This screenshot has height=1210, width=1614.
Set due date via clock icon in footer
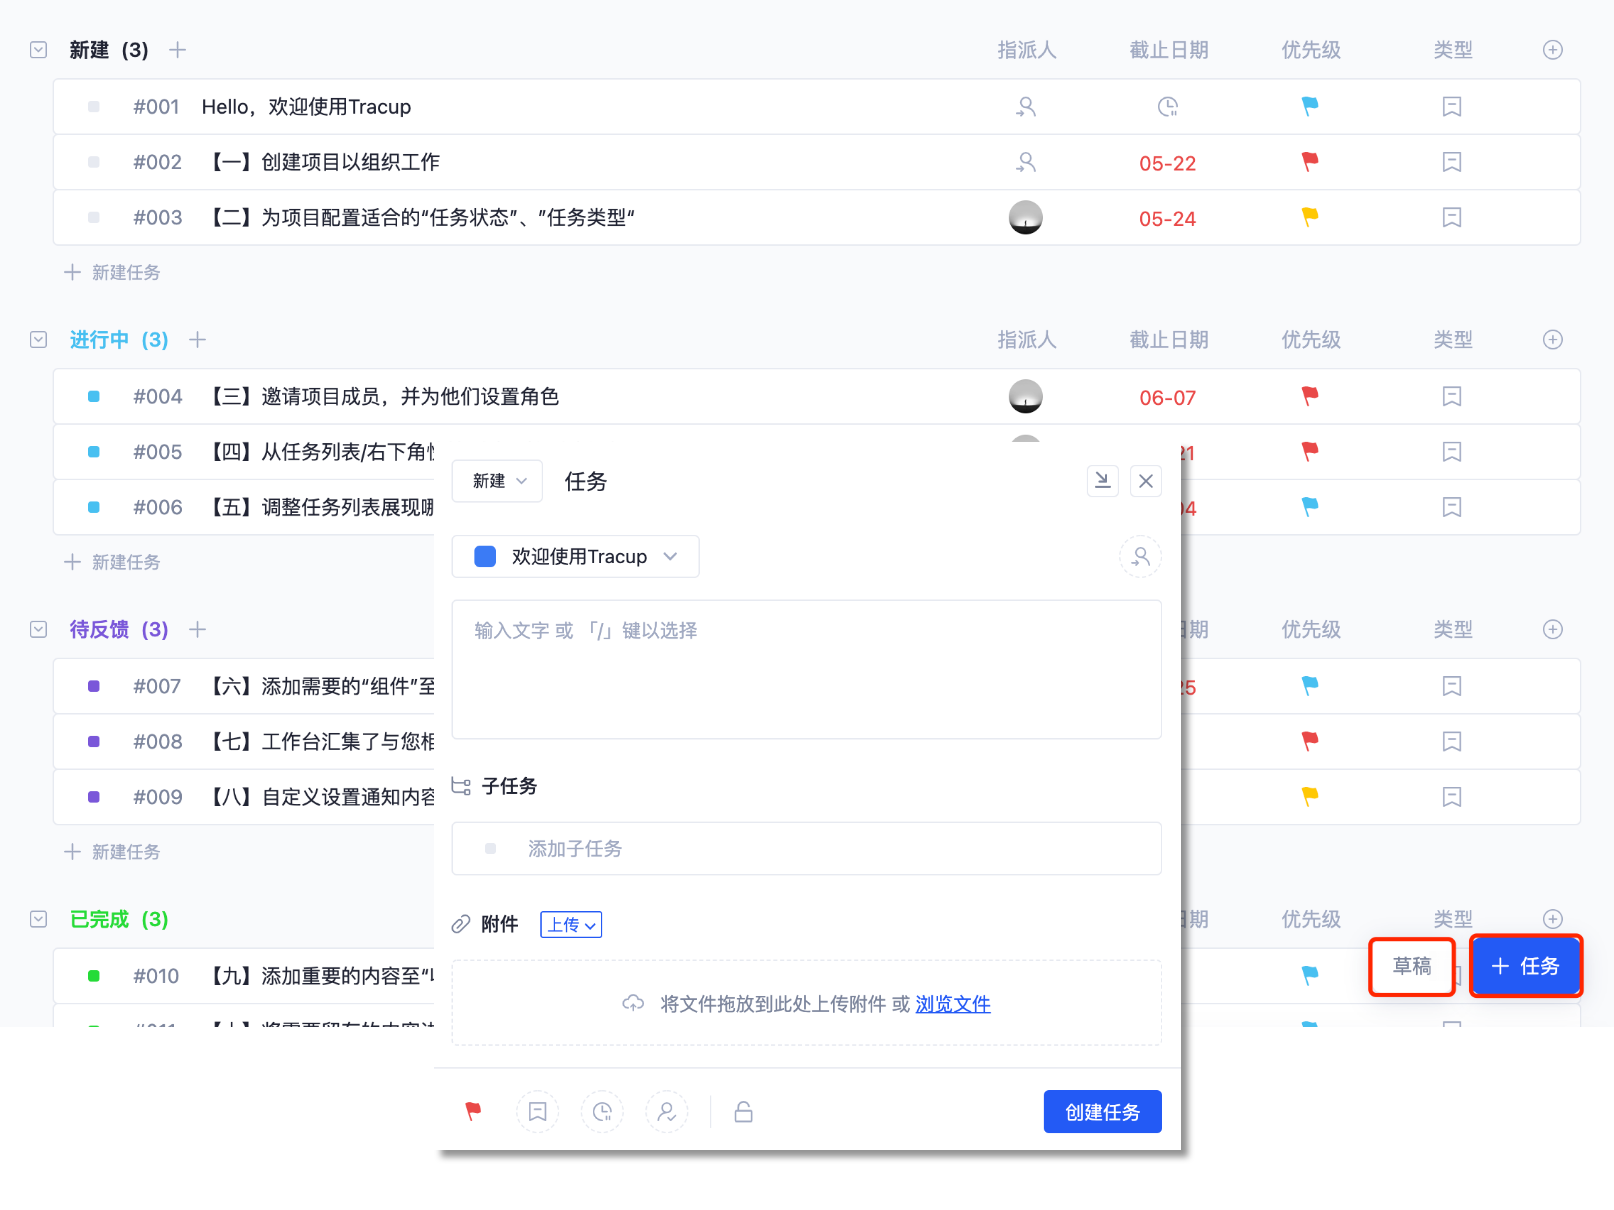tap(602, 1111)
